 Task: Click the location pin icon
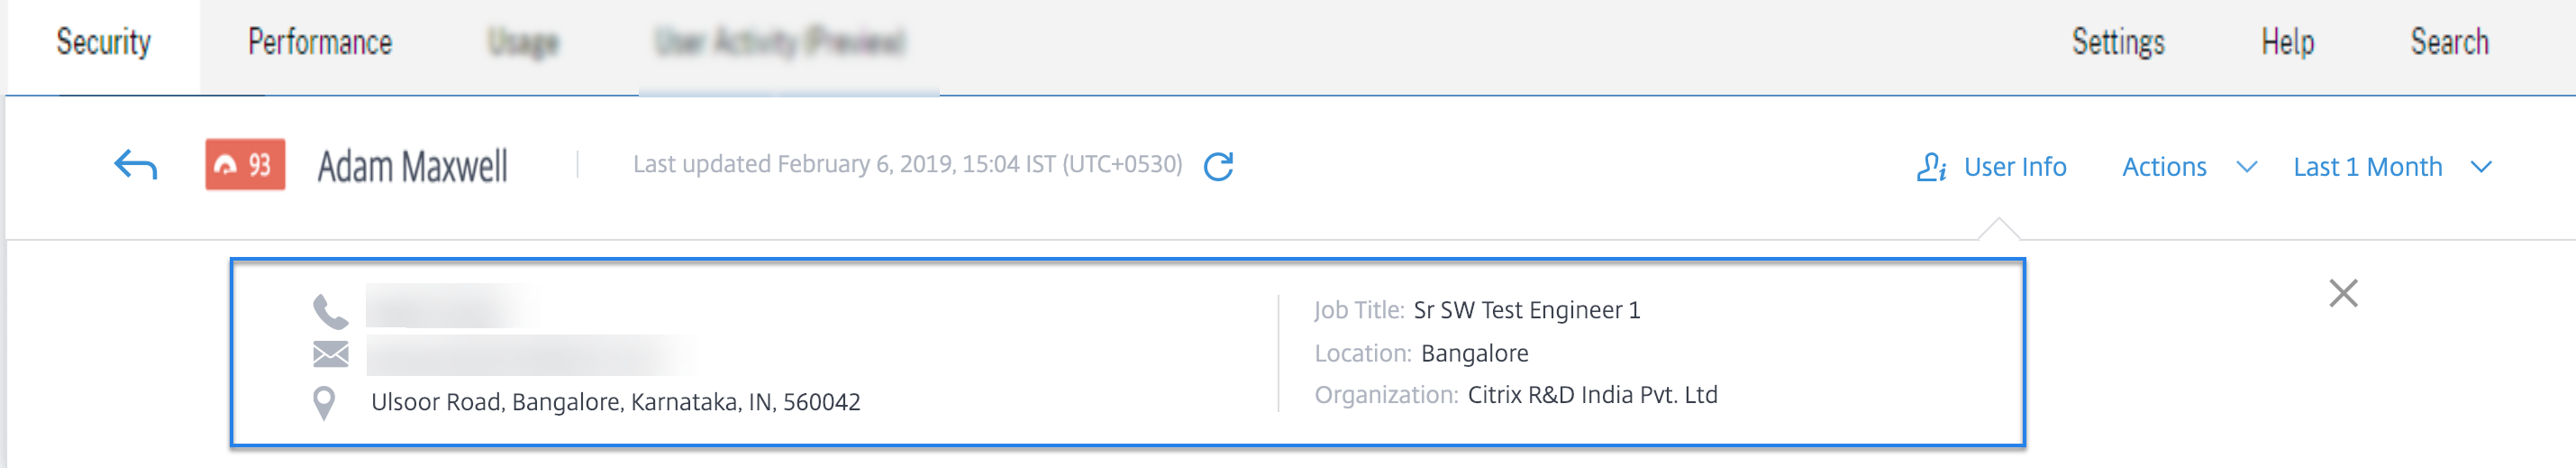[x=324, y=403]
